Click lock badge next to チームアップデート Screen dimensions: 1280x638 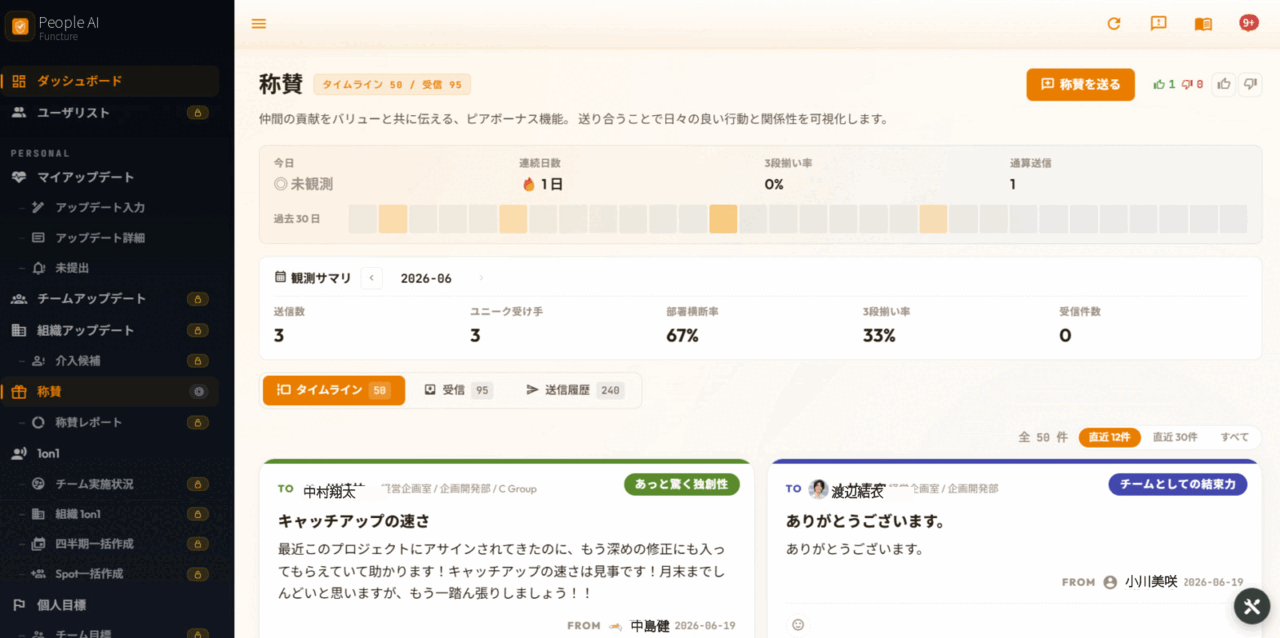point(198,299)
